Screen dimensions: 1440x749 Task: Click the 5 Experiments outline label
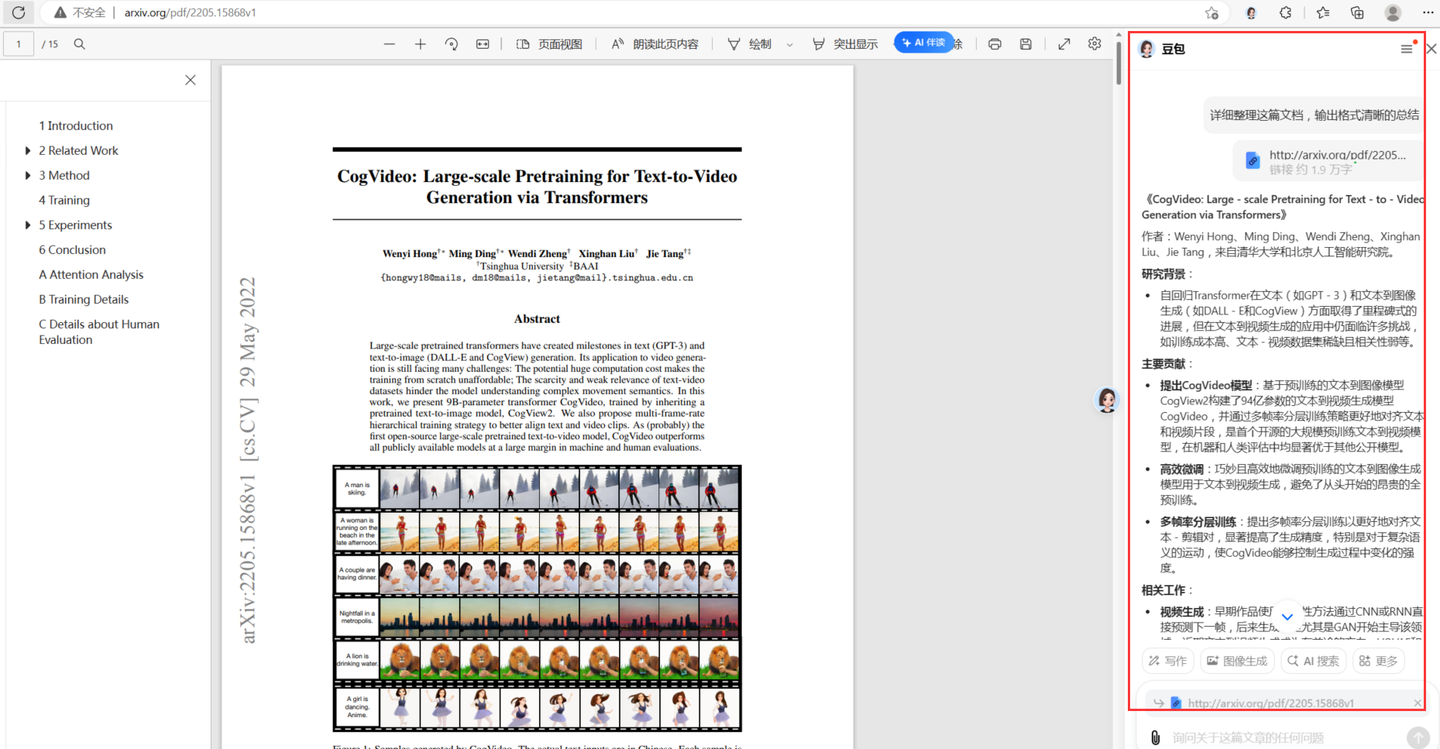pos(75,225)
